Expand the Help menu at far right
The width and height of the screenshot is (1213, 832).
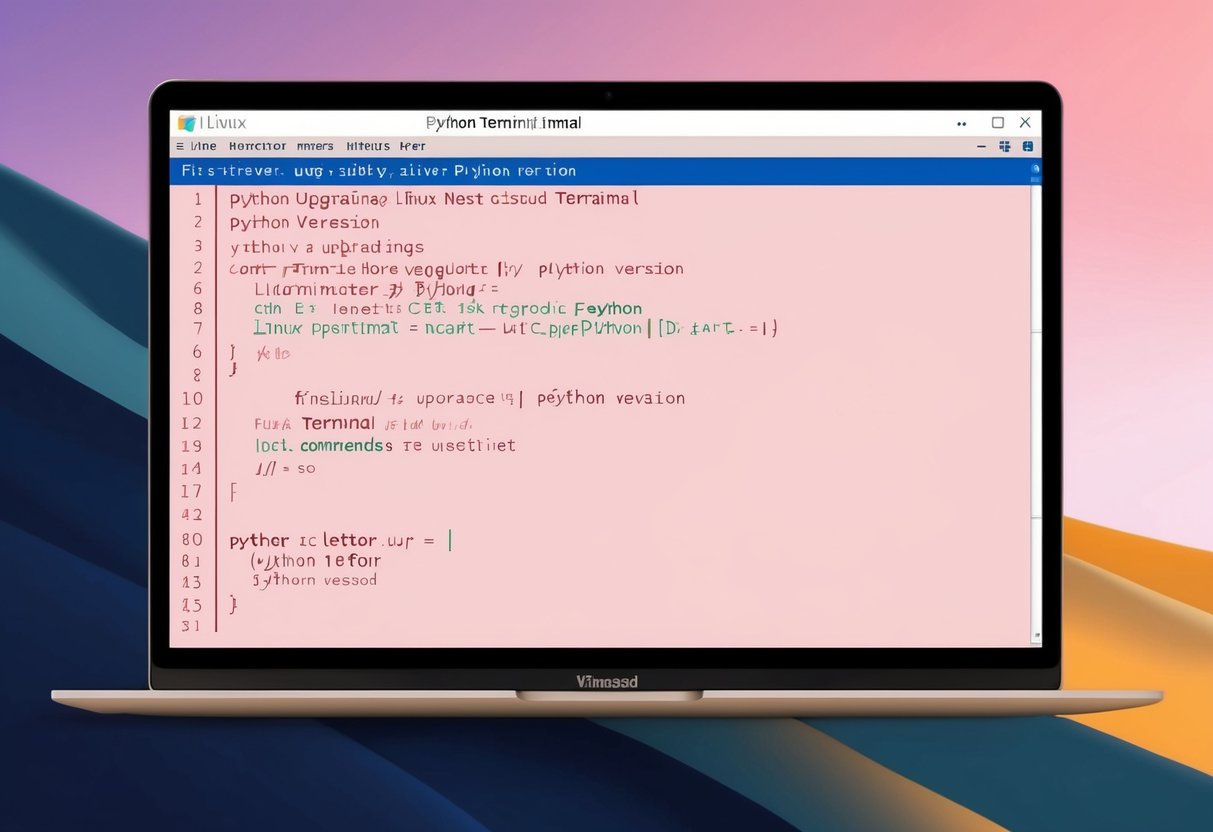click(412, 145)
